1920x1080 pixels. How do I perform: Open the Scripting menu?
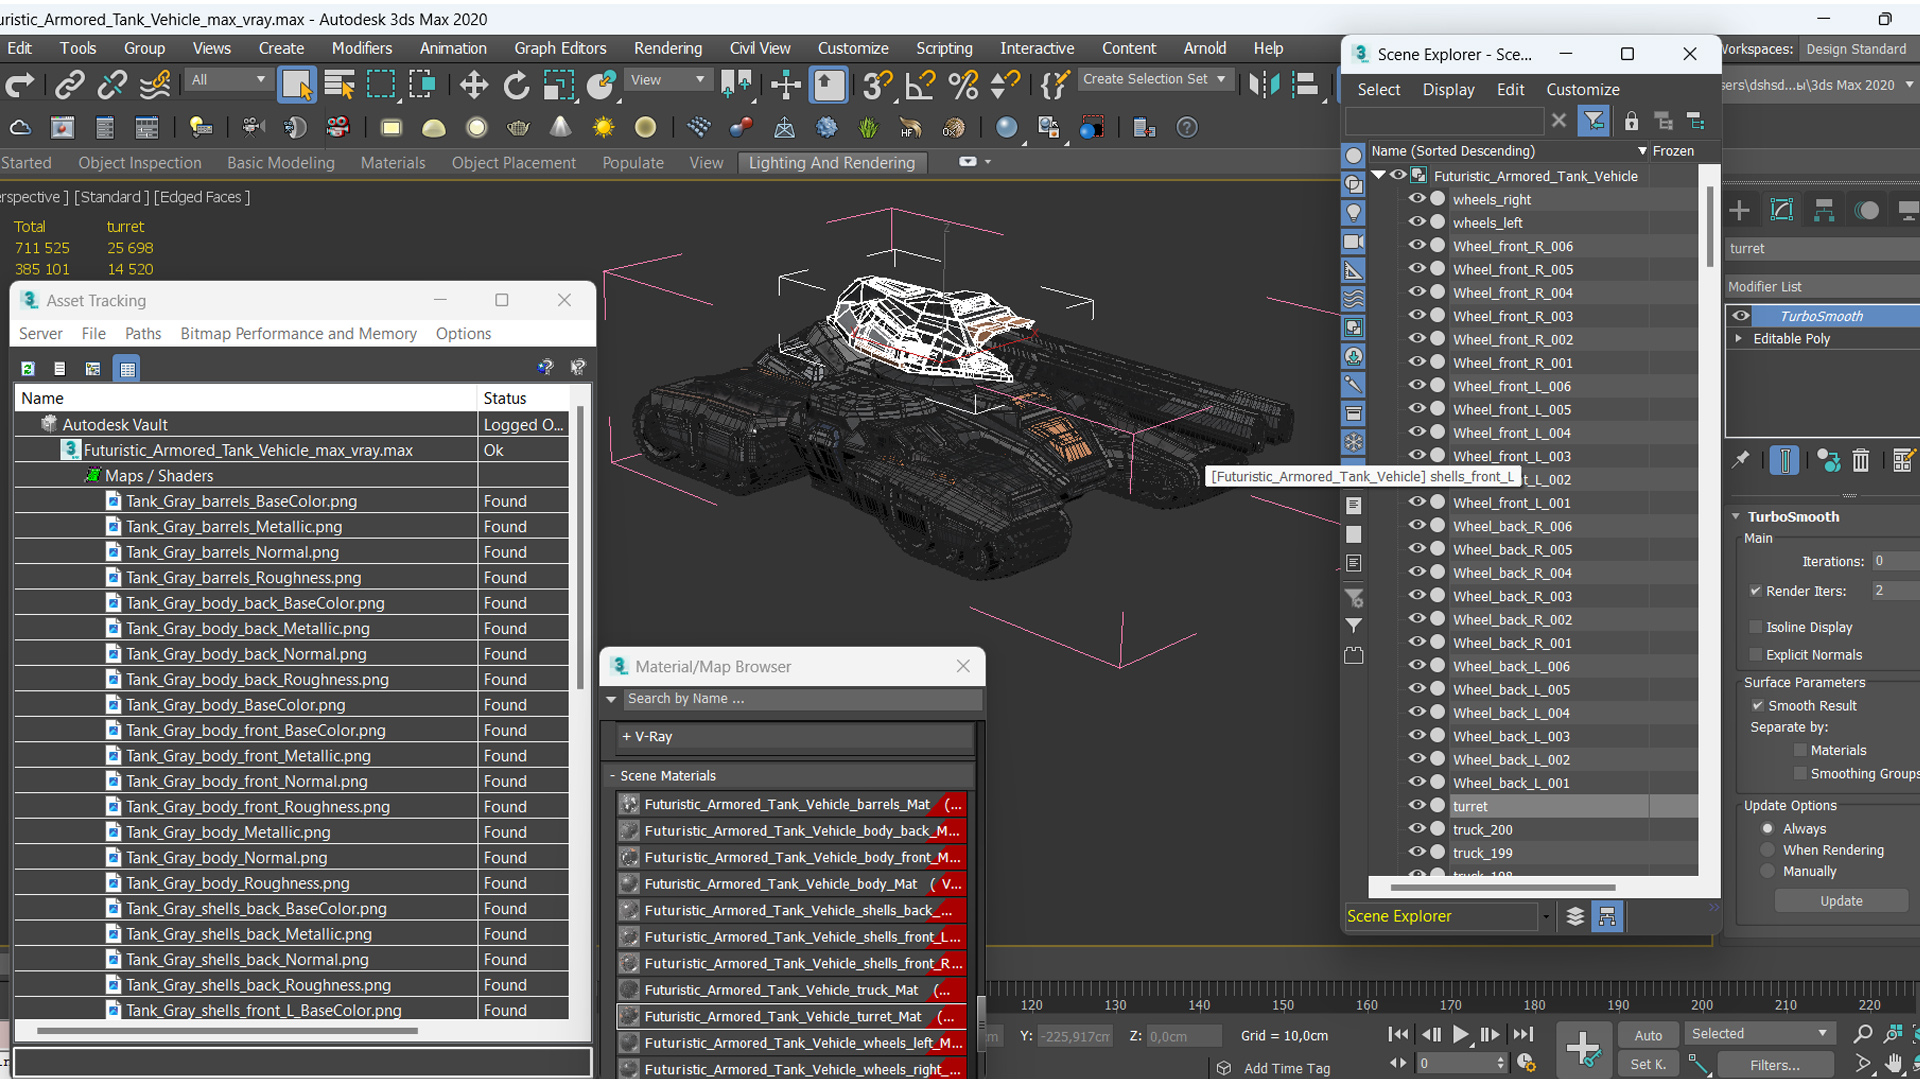point(944,48)
